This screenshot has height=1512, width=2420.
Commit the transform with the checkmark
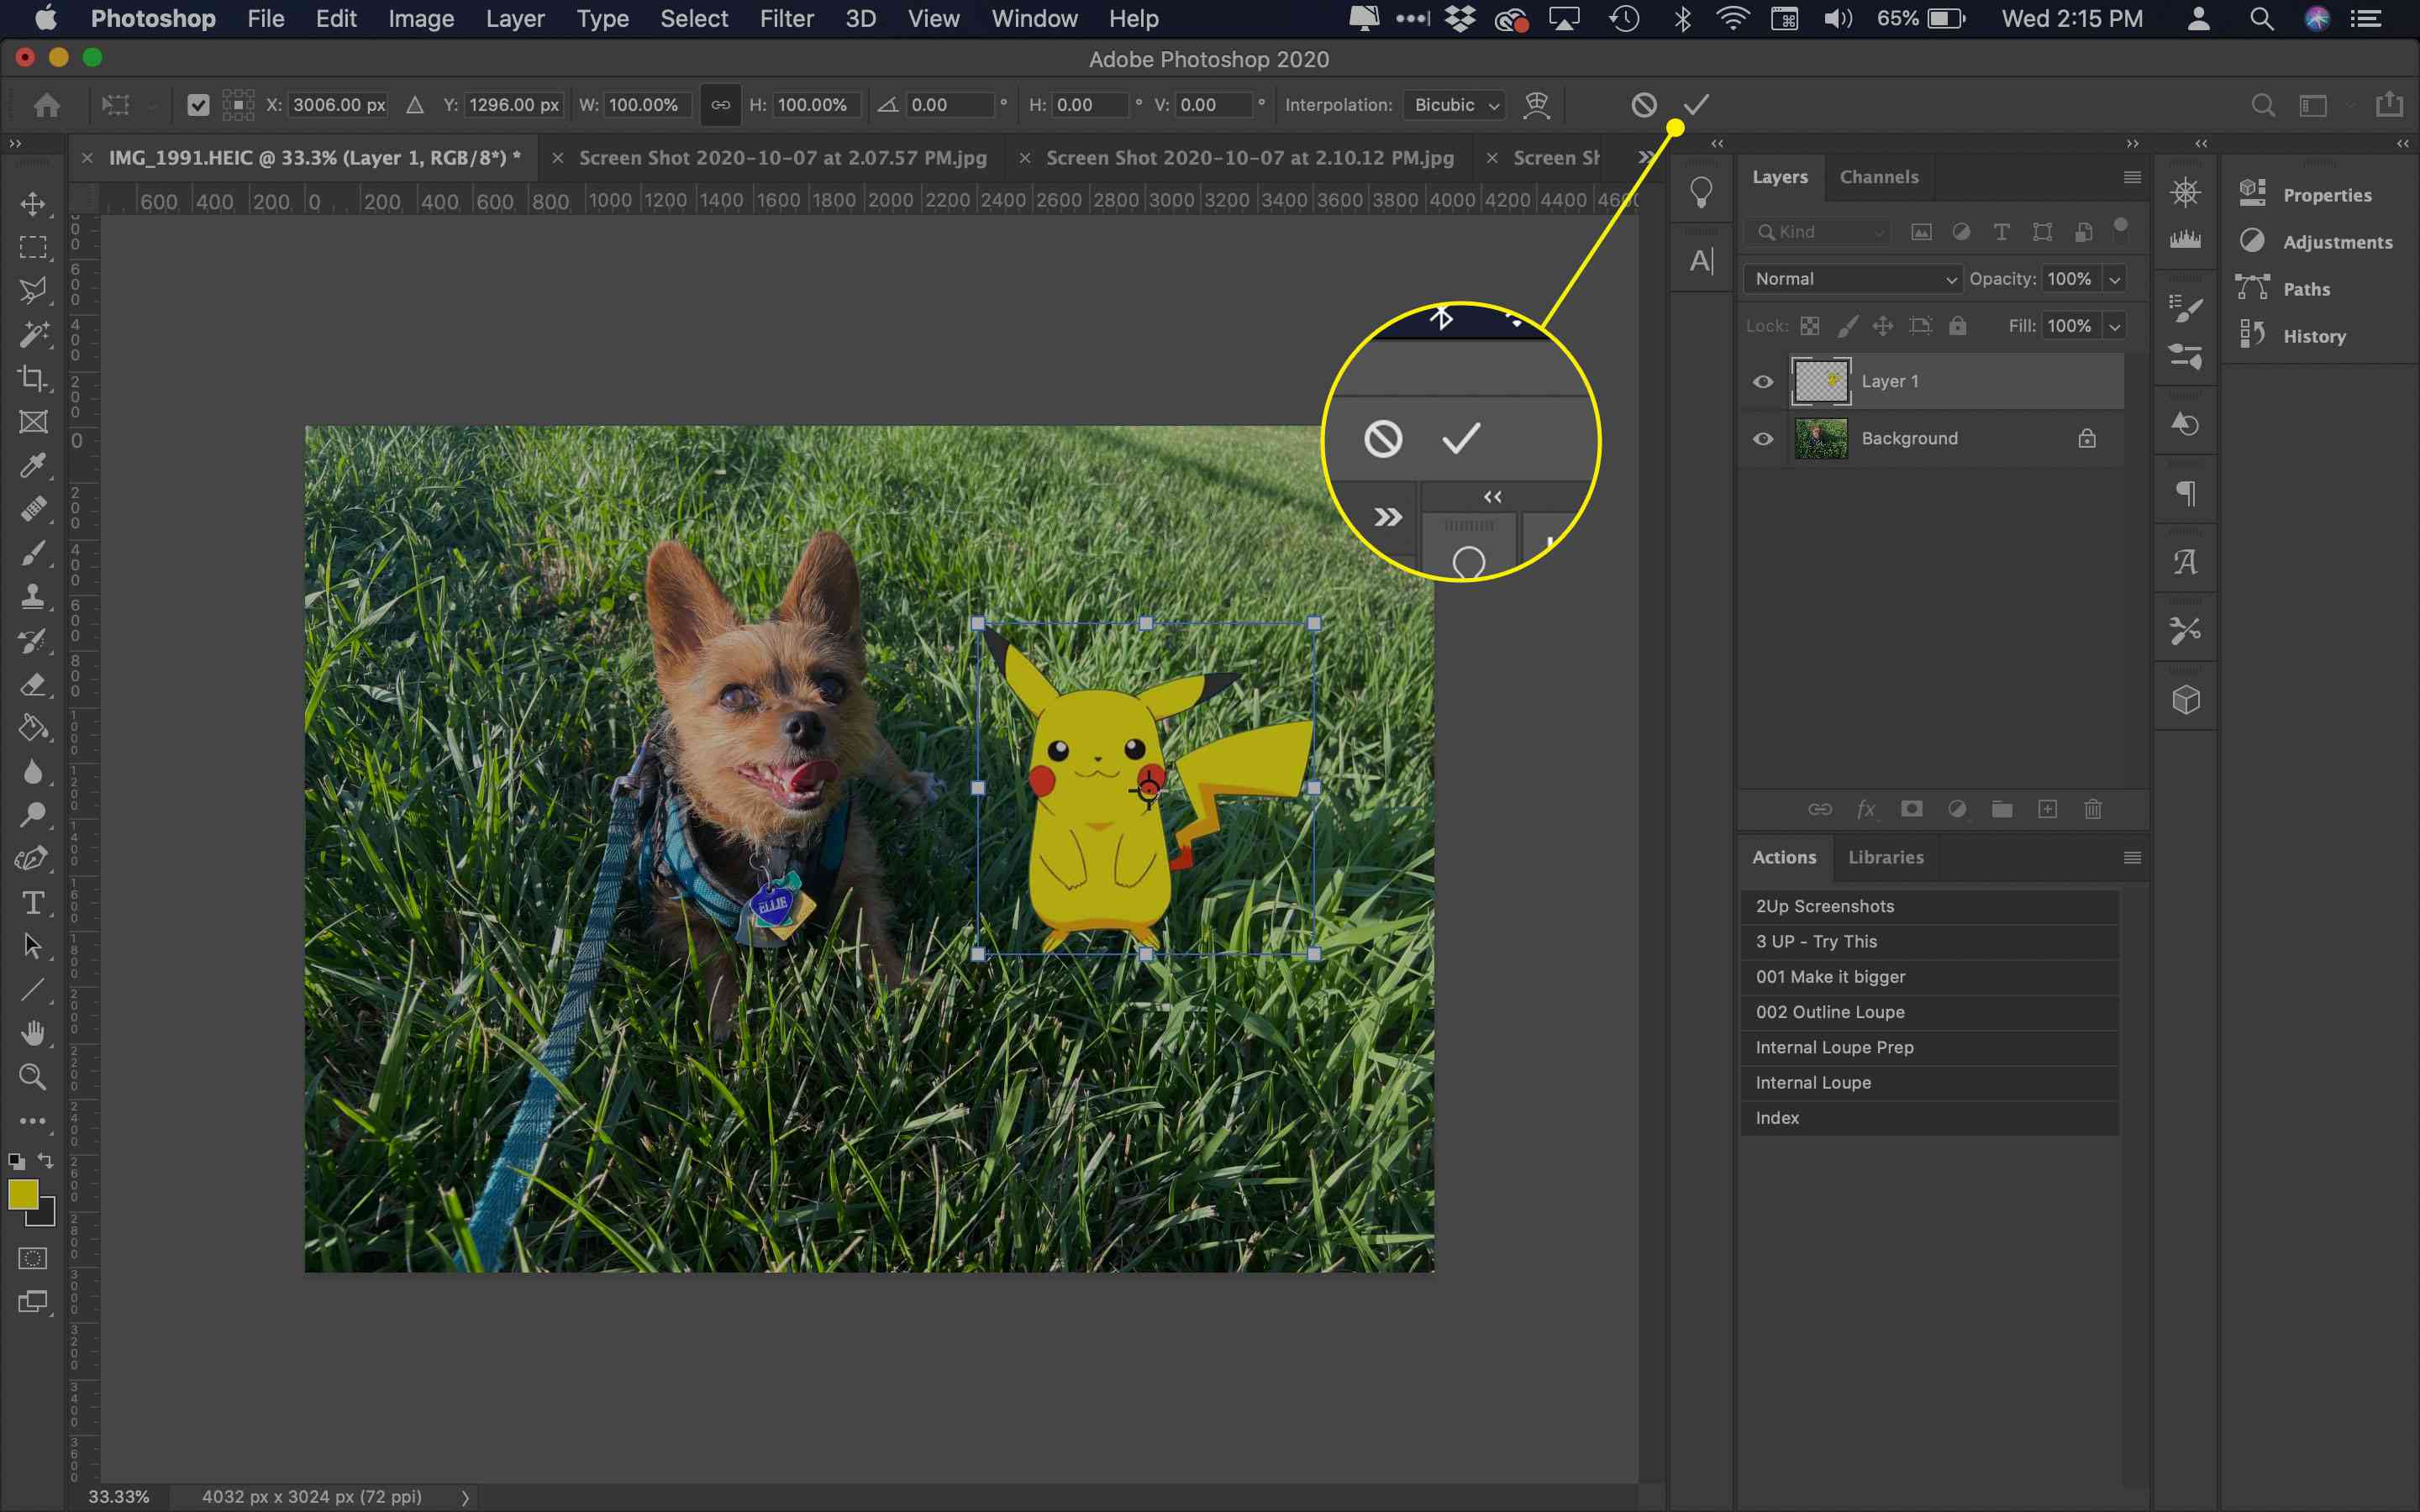click(1696, 104)
